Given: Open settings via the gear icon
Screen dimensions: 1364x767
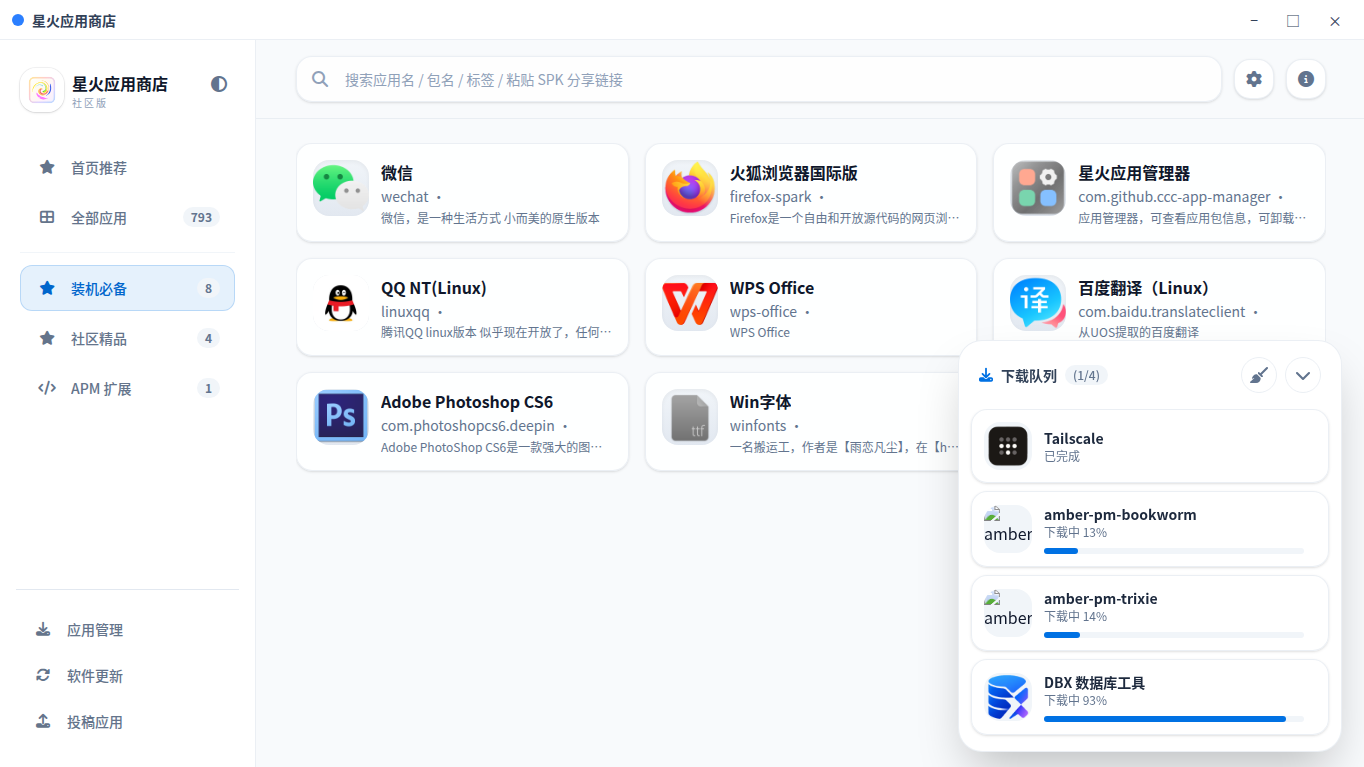Looking at the screenshot, I should point(1254,79).
